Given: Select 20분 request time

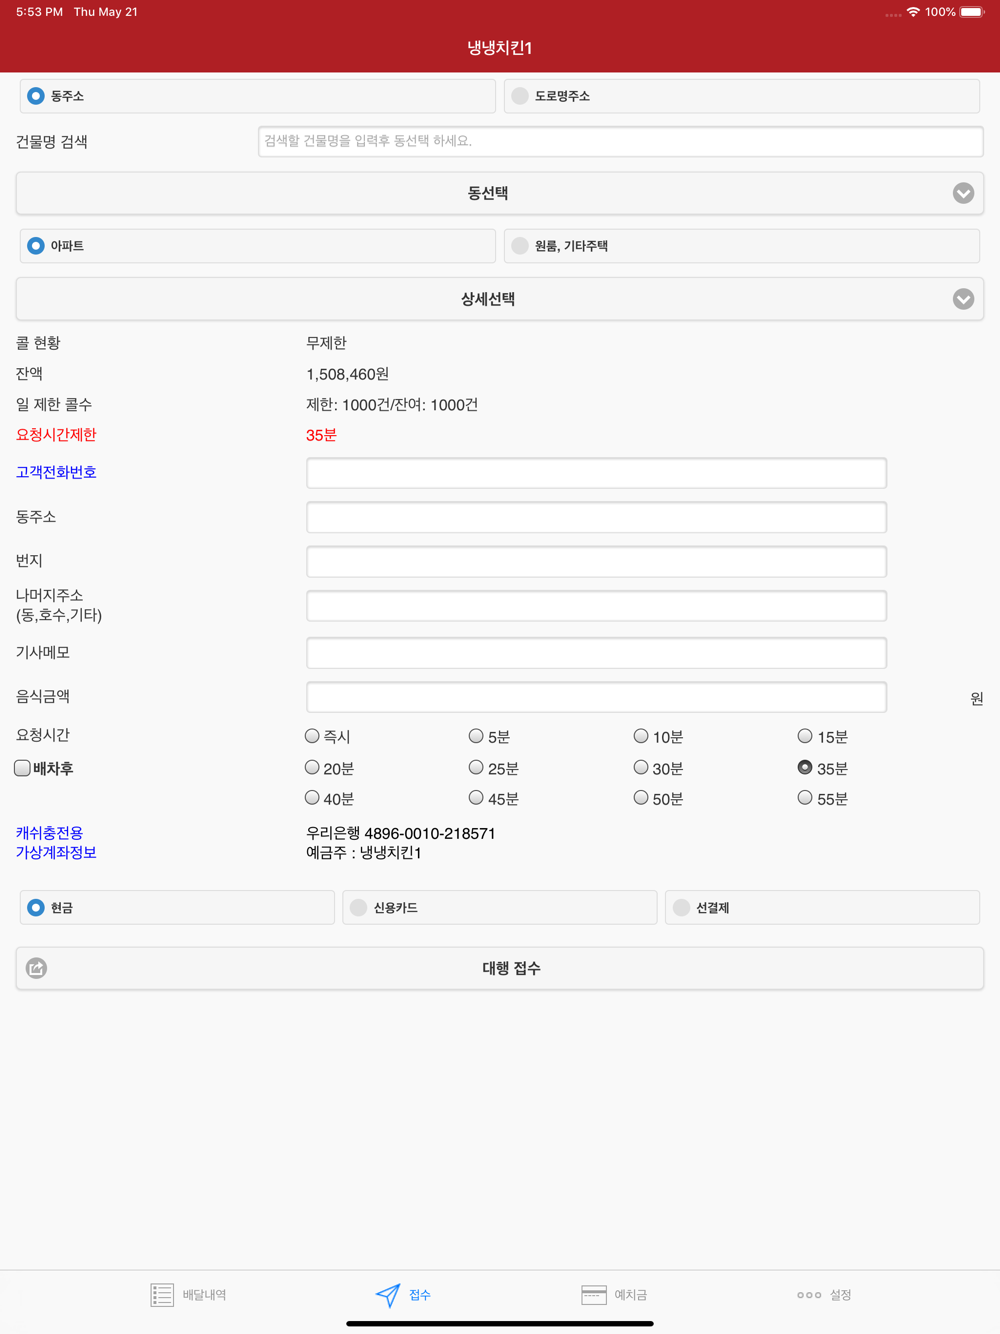Looking at the screenshot, I should click(312, 767).
